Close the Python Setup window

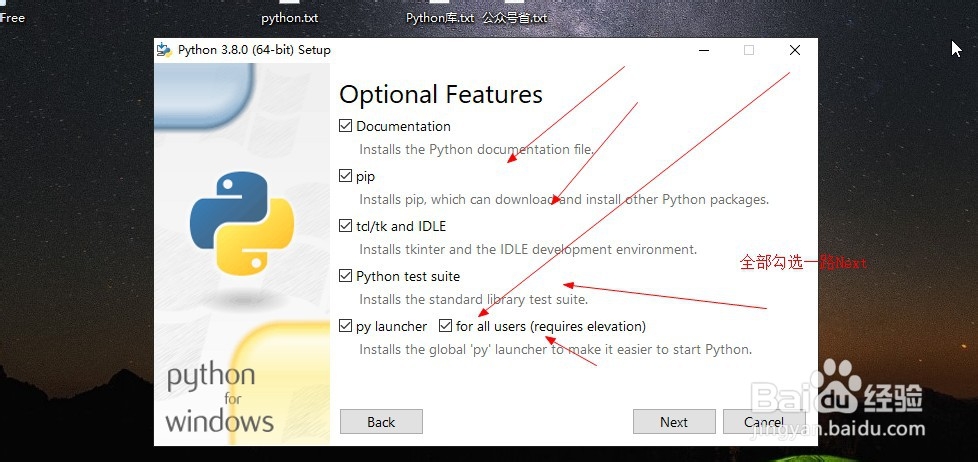pyautogui.click(x=795, y=50)
